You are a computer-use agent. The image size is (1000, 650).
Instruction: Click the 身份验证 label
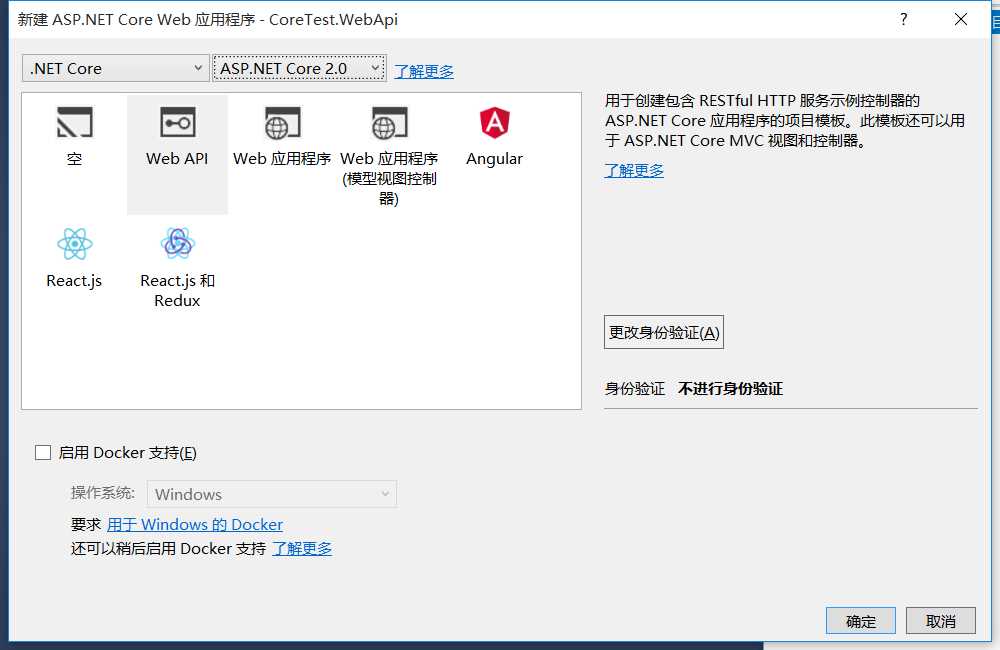635,388
